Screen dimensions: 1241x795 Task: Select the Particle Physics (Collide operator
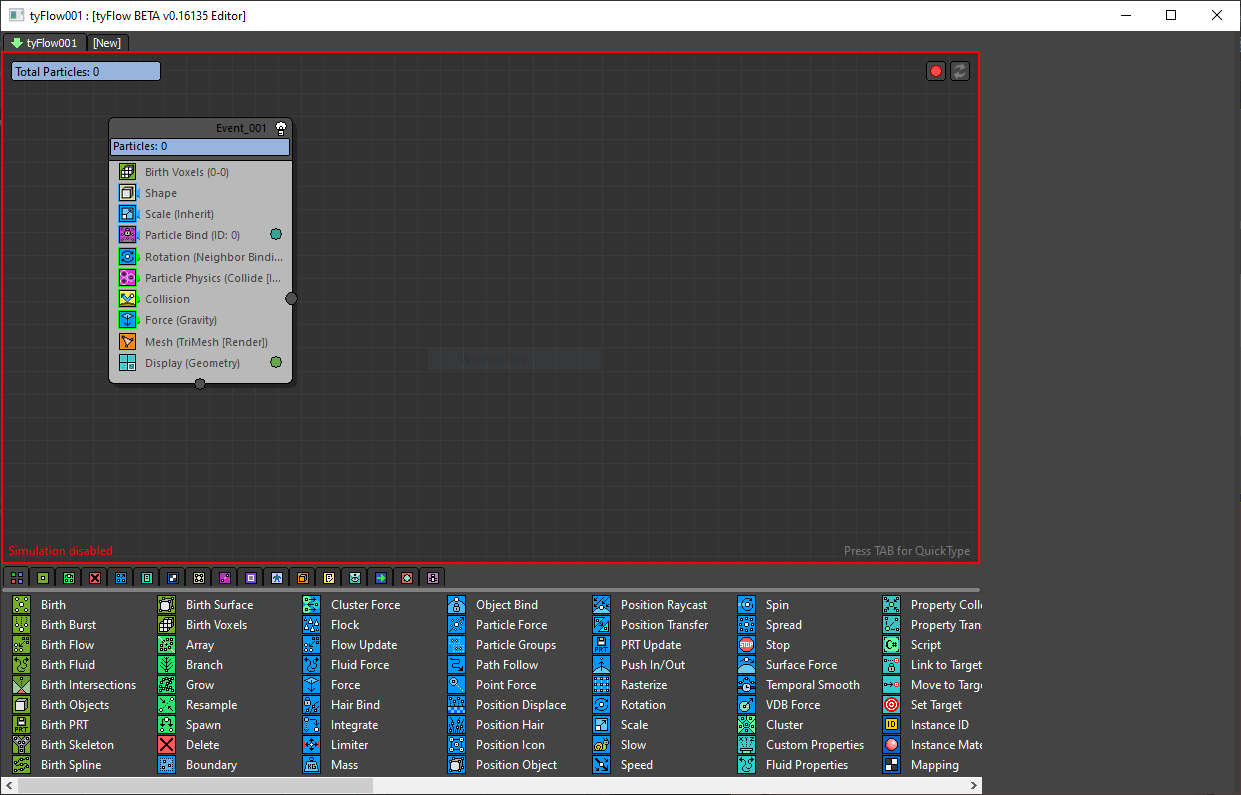pyautogui.click(x=213, y=278)
